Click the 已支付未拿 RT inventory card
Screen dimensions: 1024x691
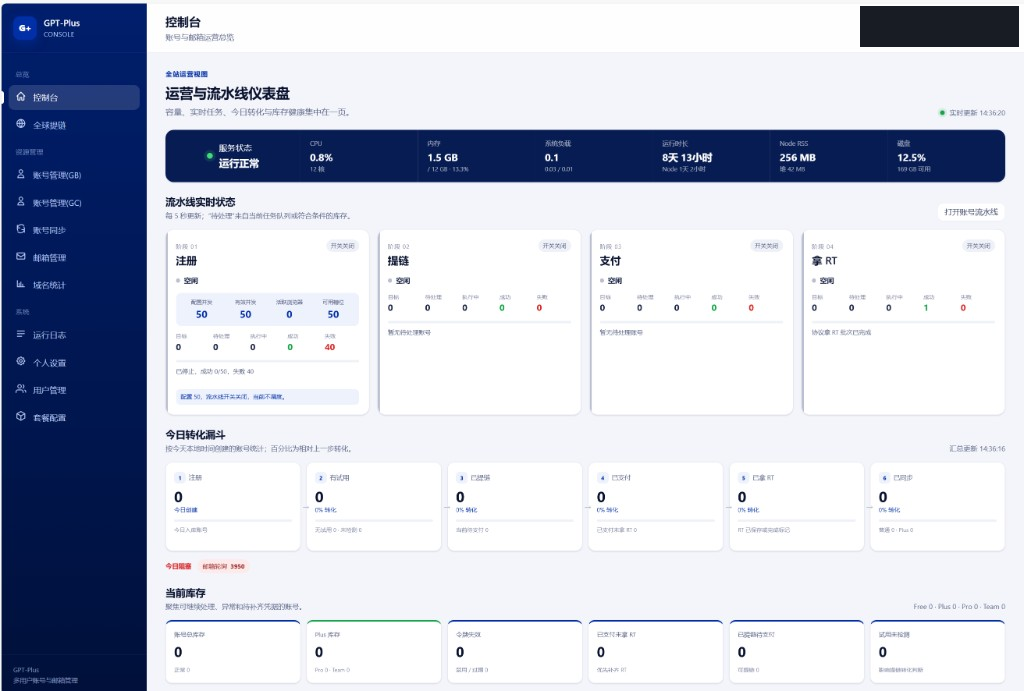(656, 651)
